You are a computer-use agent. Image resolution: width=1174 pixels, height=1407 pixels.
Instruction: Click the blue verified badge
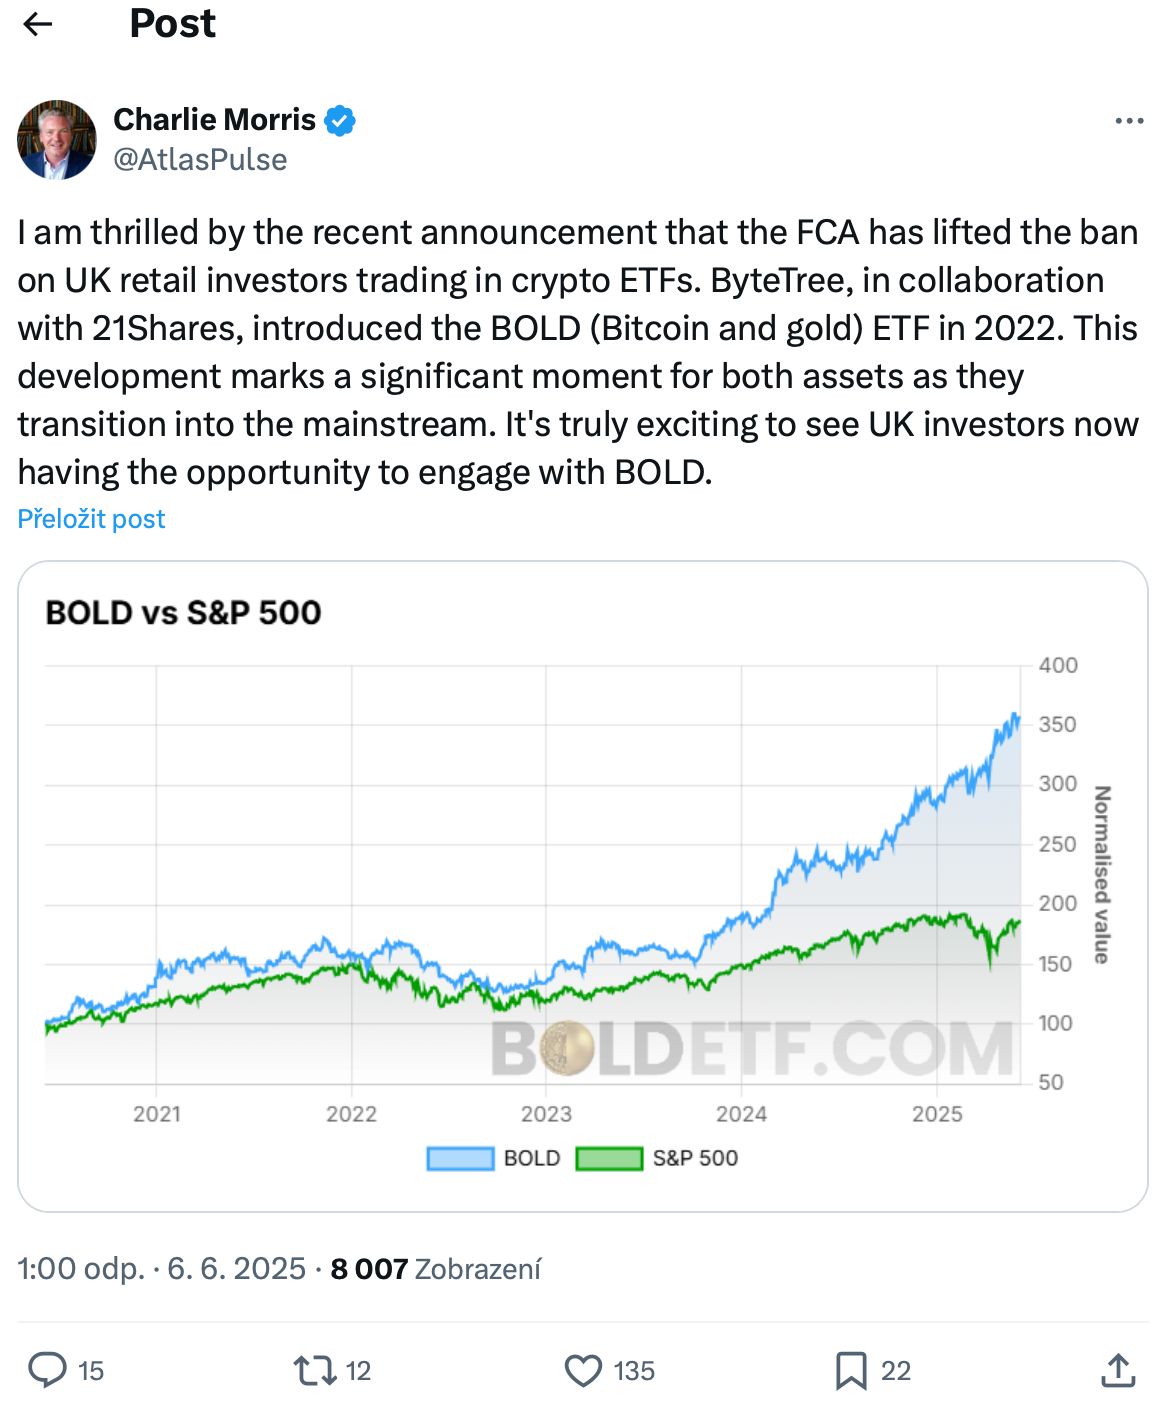coord(340,120)
